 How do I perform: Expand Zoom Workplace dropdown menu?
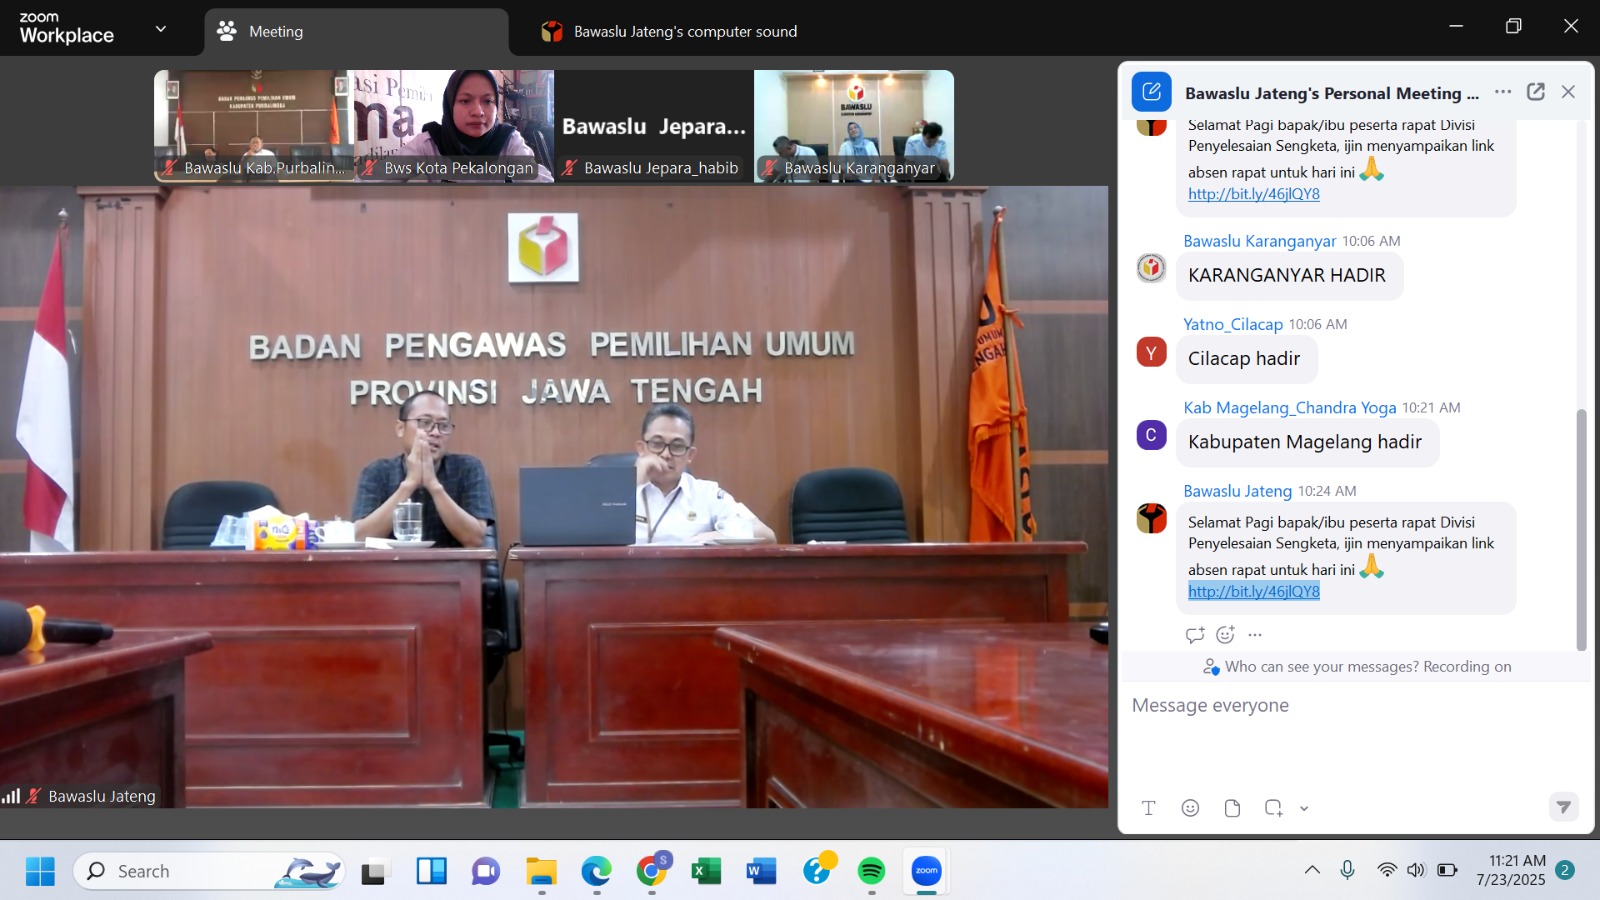(161, 29)
